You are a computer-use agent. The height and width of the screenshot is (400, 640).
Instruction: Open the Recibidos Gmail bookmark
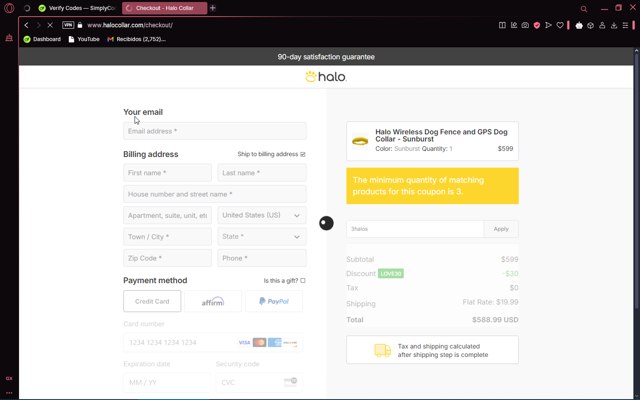tap(136, 39)
